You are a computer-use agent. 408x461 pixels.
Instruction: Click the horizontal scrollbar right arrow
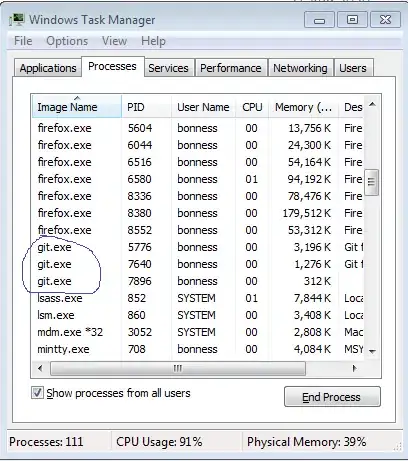(x=355, y=368)
